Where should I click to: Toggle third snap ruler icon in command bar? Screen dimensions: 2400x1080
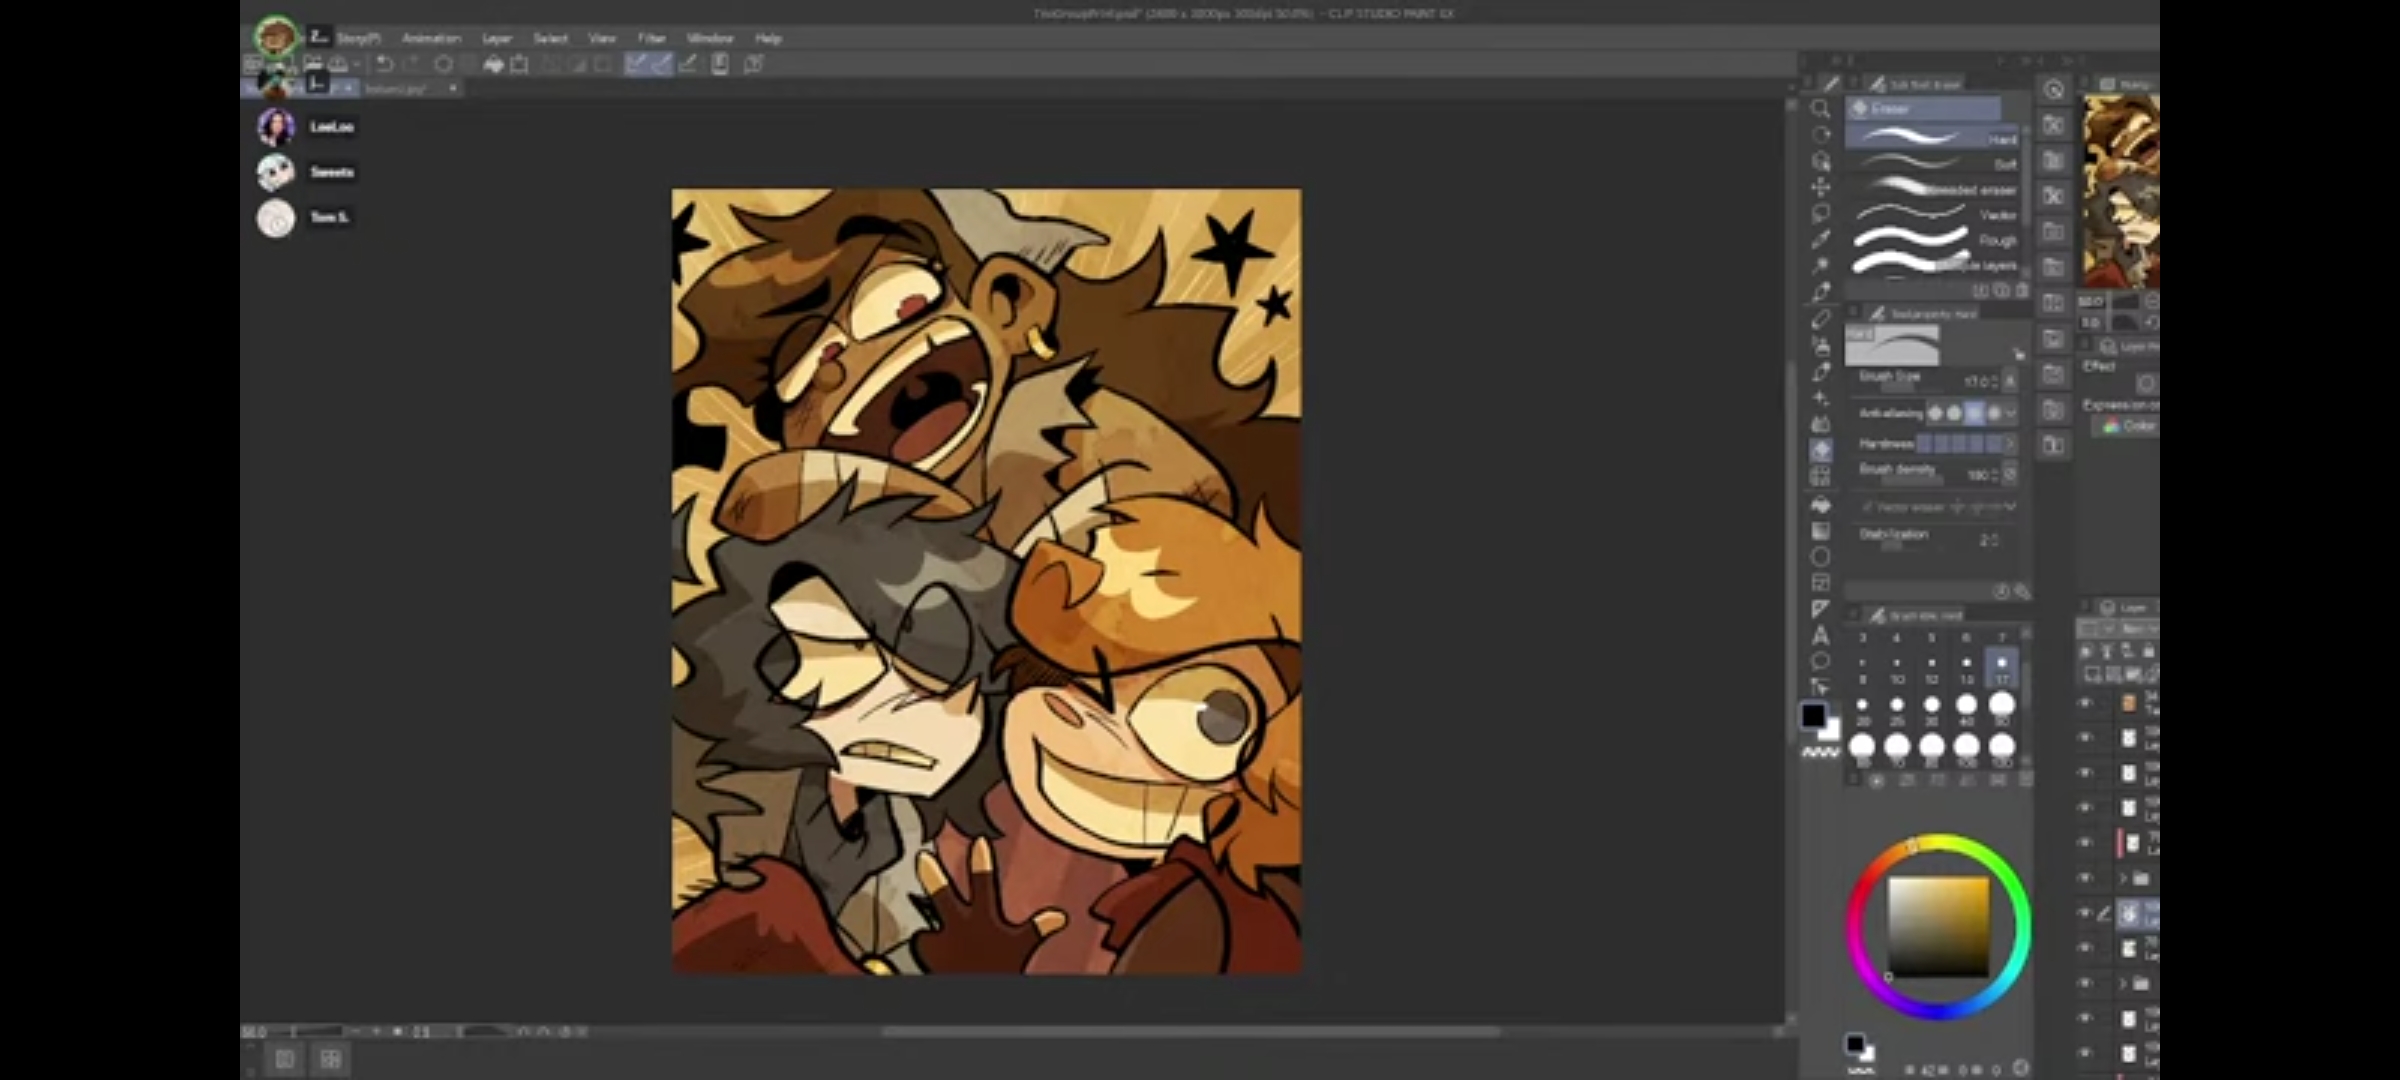(x=688, y=64)
